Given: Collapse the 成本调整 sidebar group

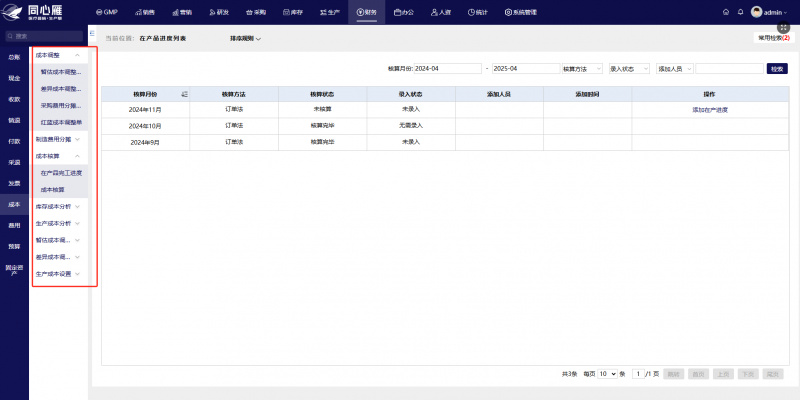Looking at the screenshot, I should click(x=58, y=55).
